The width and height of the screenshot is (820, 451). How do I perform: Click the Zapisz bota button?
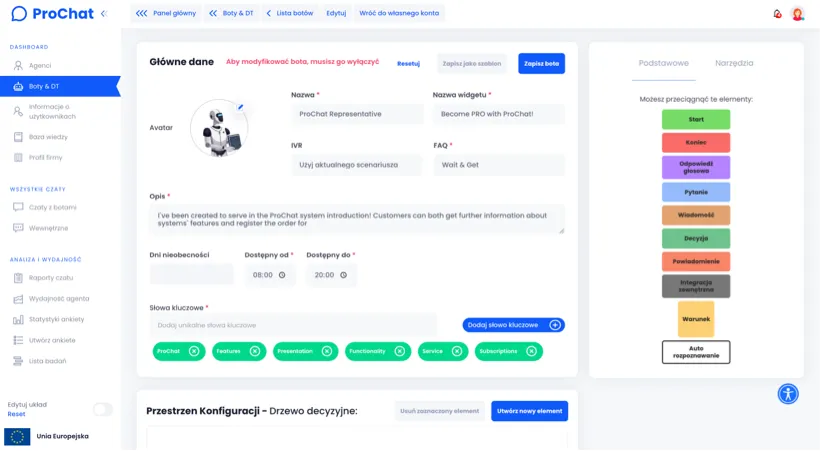click(541, 63)
